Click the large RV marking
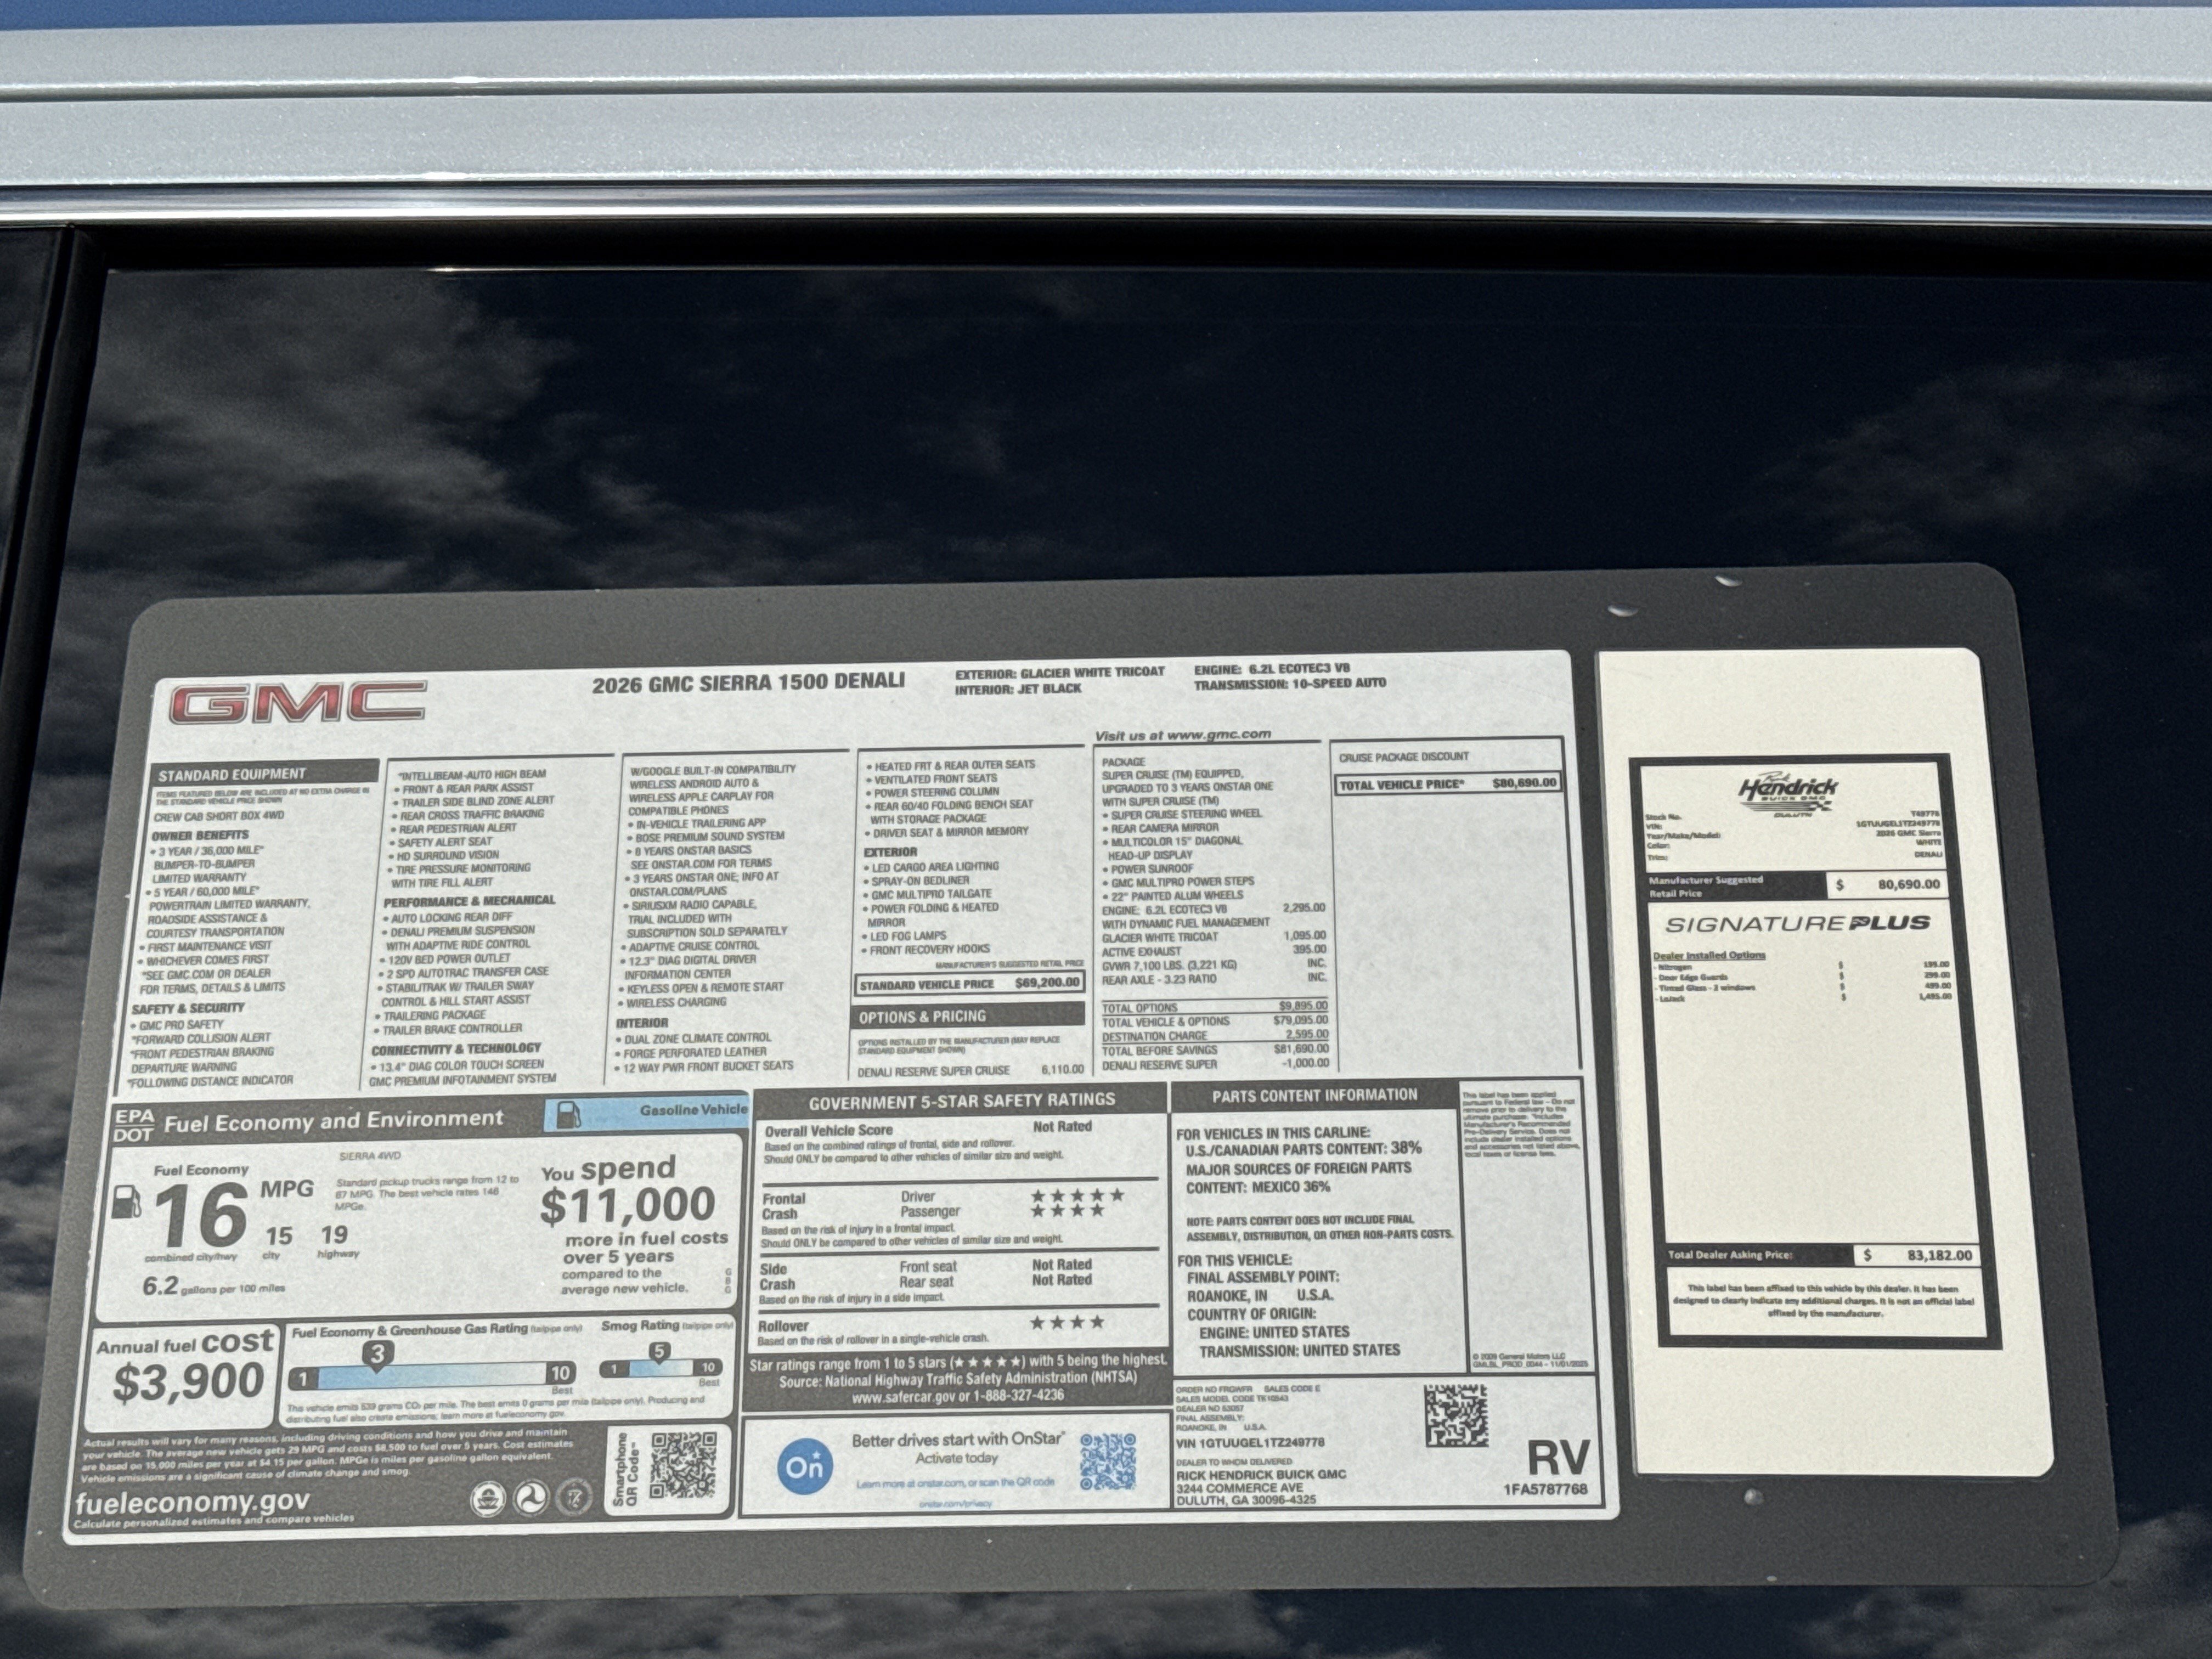Viewport: 2212px width, 1659px height. pos(1557,1458)
